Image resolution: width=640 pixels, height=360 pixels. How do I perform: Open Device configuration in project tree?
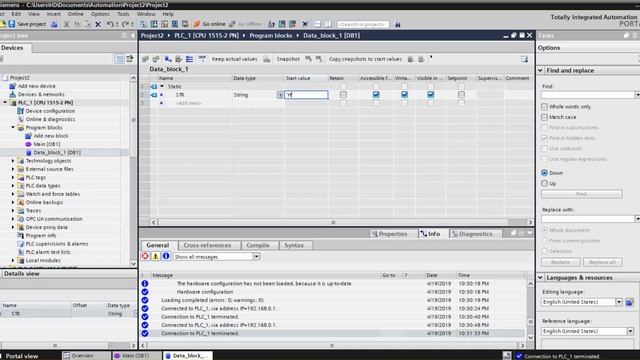coord(50,111)
